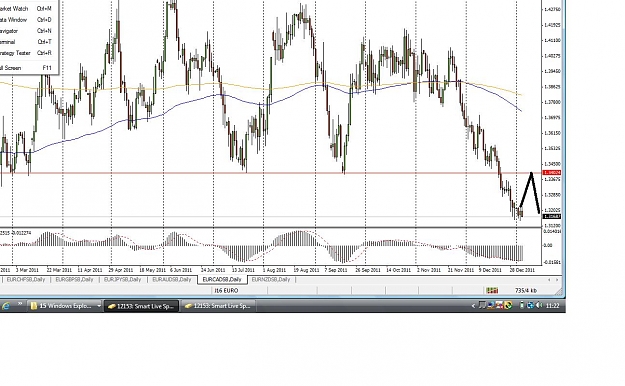Select the Navigator menu entry
This screenshot has width=625, height=386.
(29, 31)
